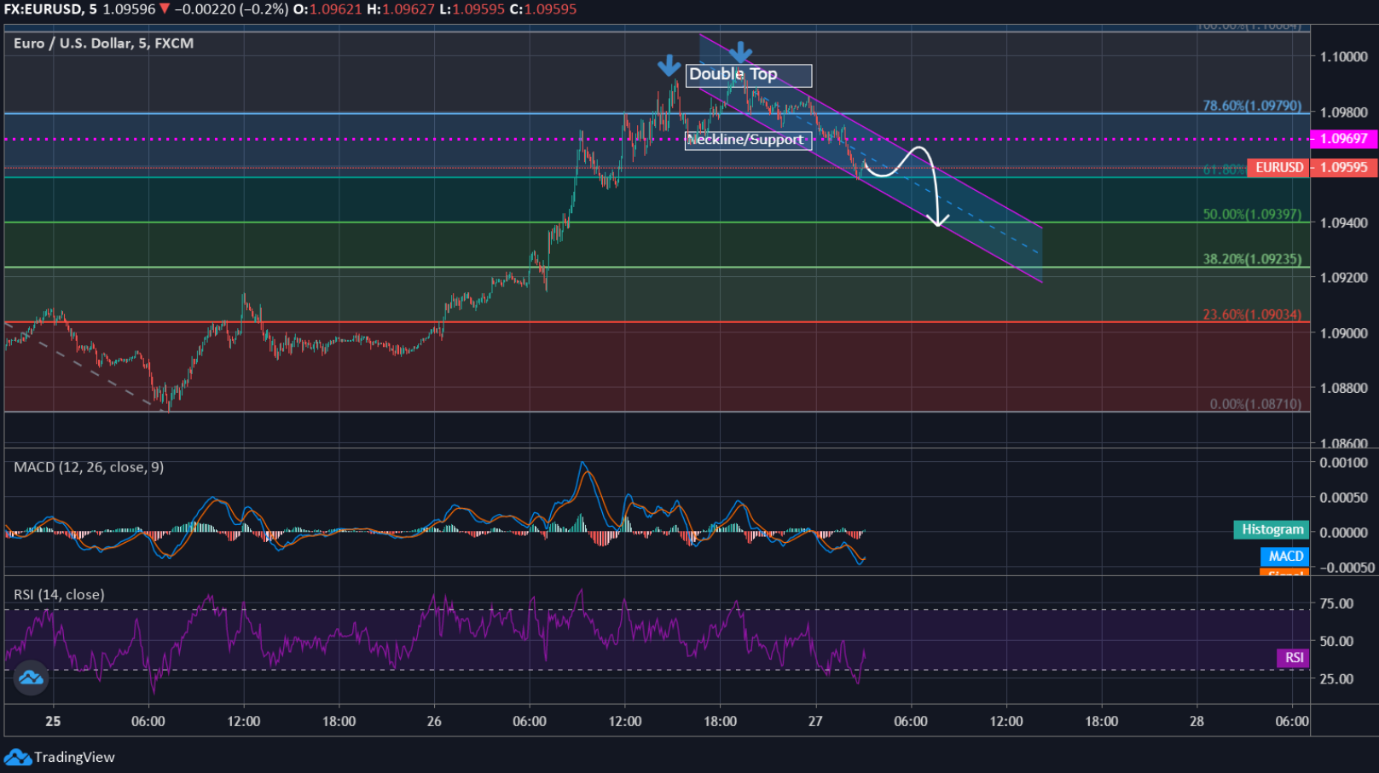The image size is (1379, 773).
Task: Click the red EURUSD price tag
Action: click(x=1280, y=167)
